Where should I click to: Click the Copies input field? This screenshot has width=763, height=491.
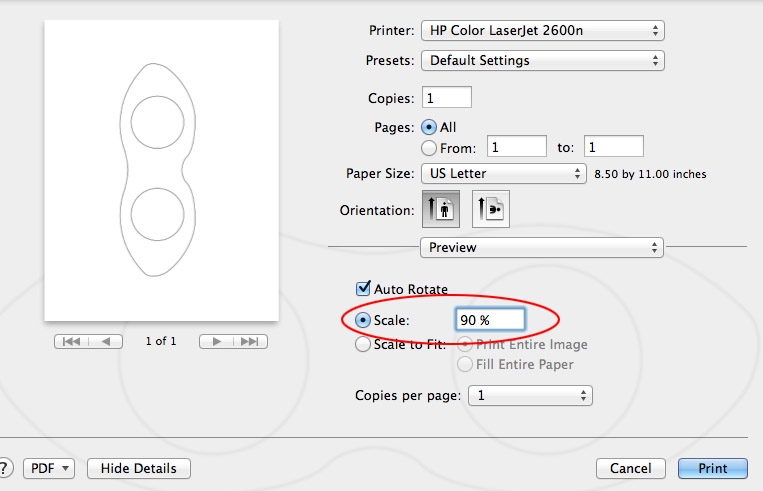click(x=447, y=97)
